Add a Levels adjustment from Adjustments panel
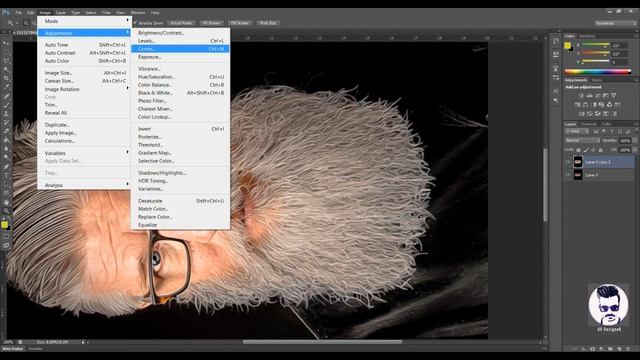This screenshot has height=360, width=640. click(589, 96)
